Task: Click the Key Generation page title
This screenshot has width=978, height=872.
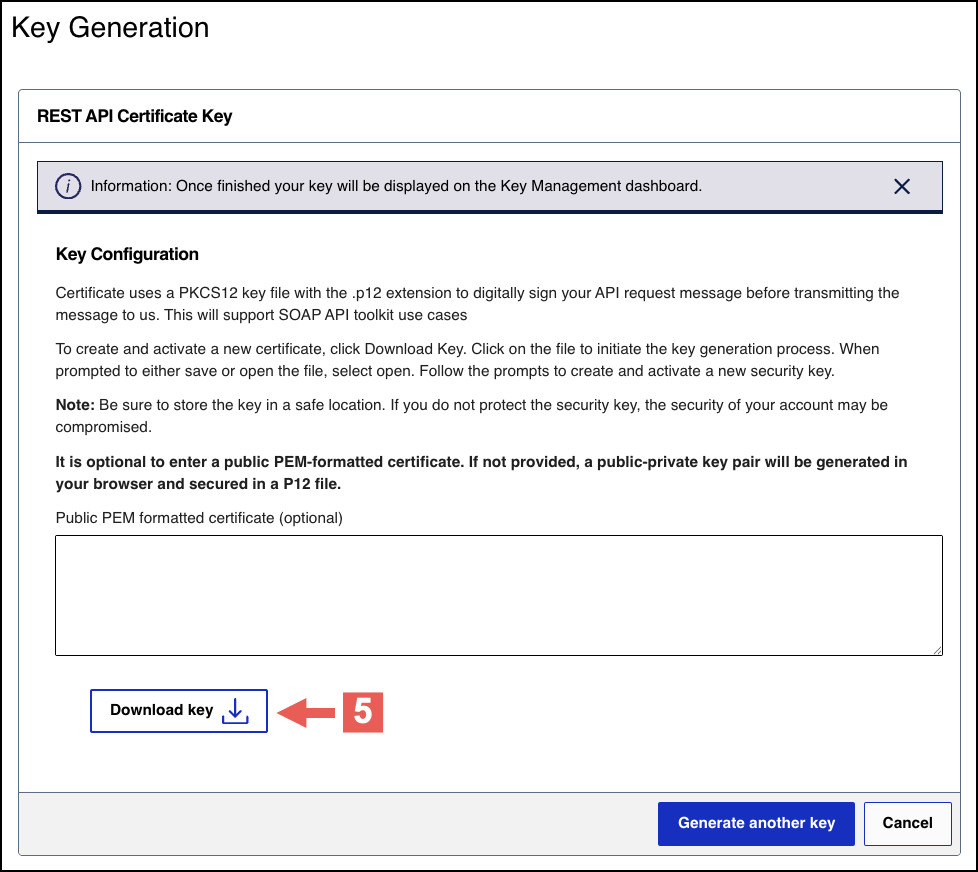Action: click(x=110, y=28)
